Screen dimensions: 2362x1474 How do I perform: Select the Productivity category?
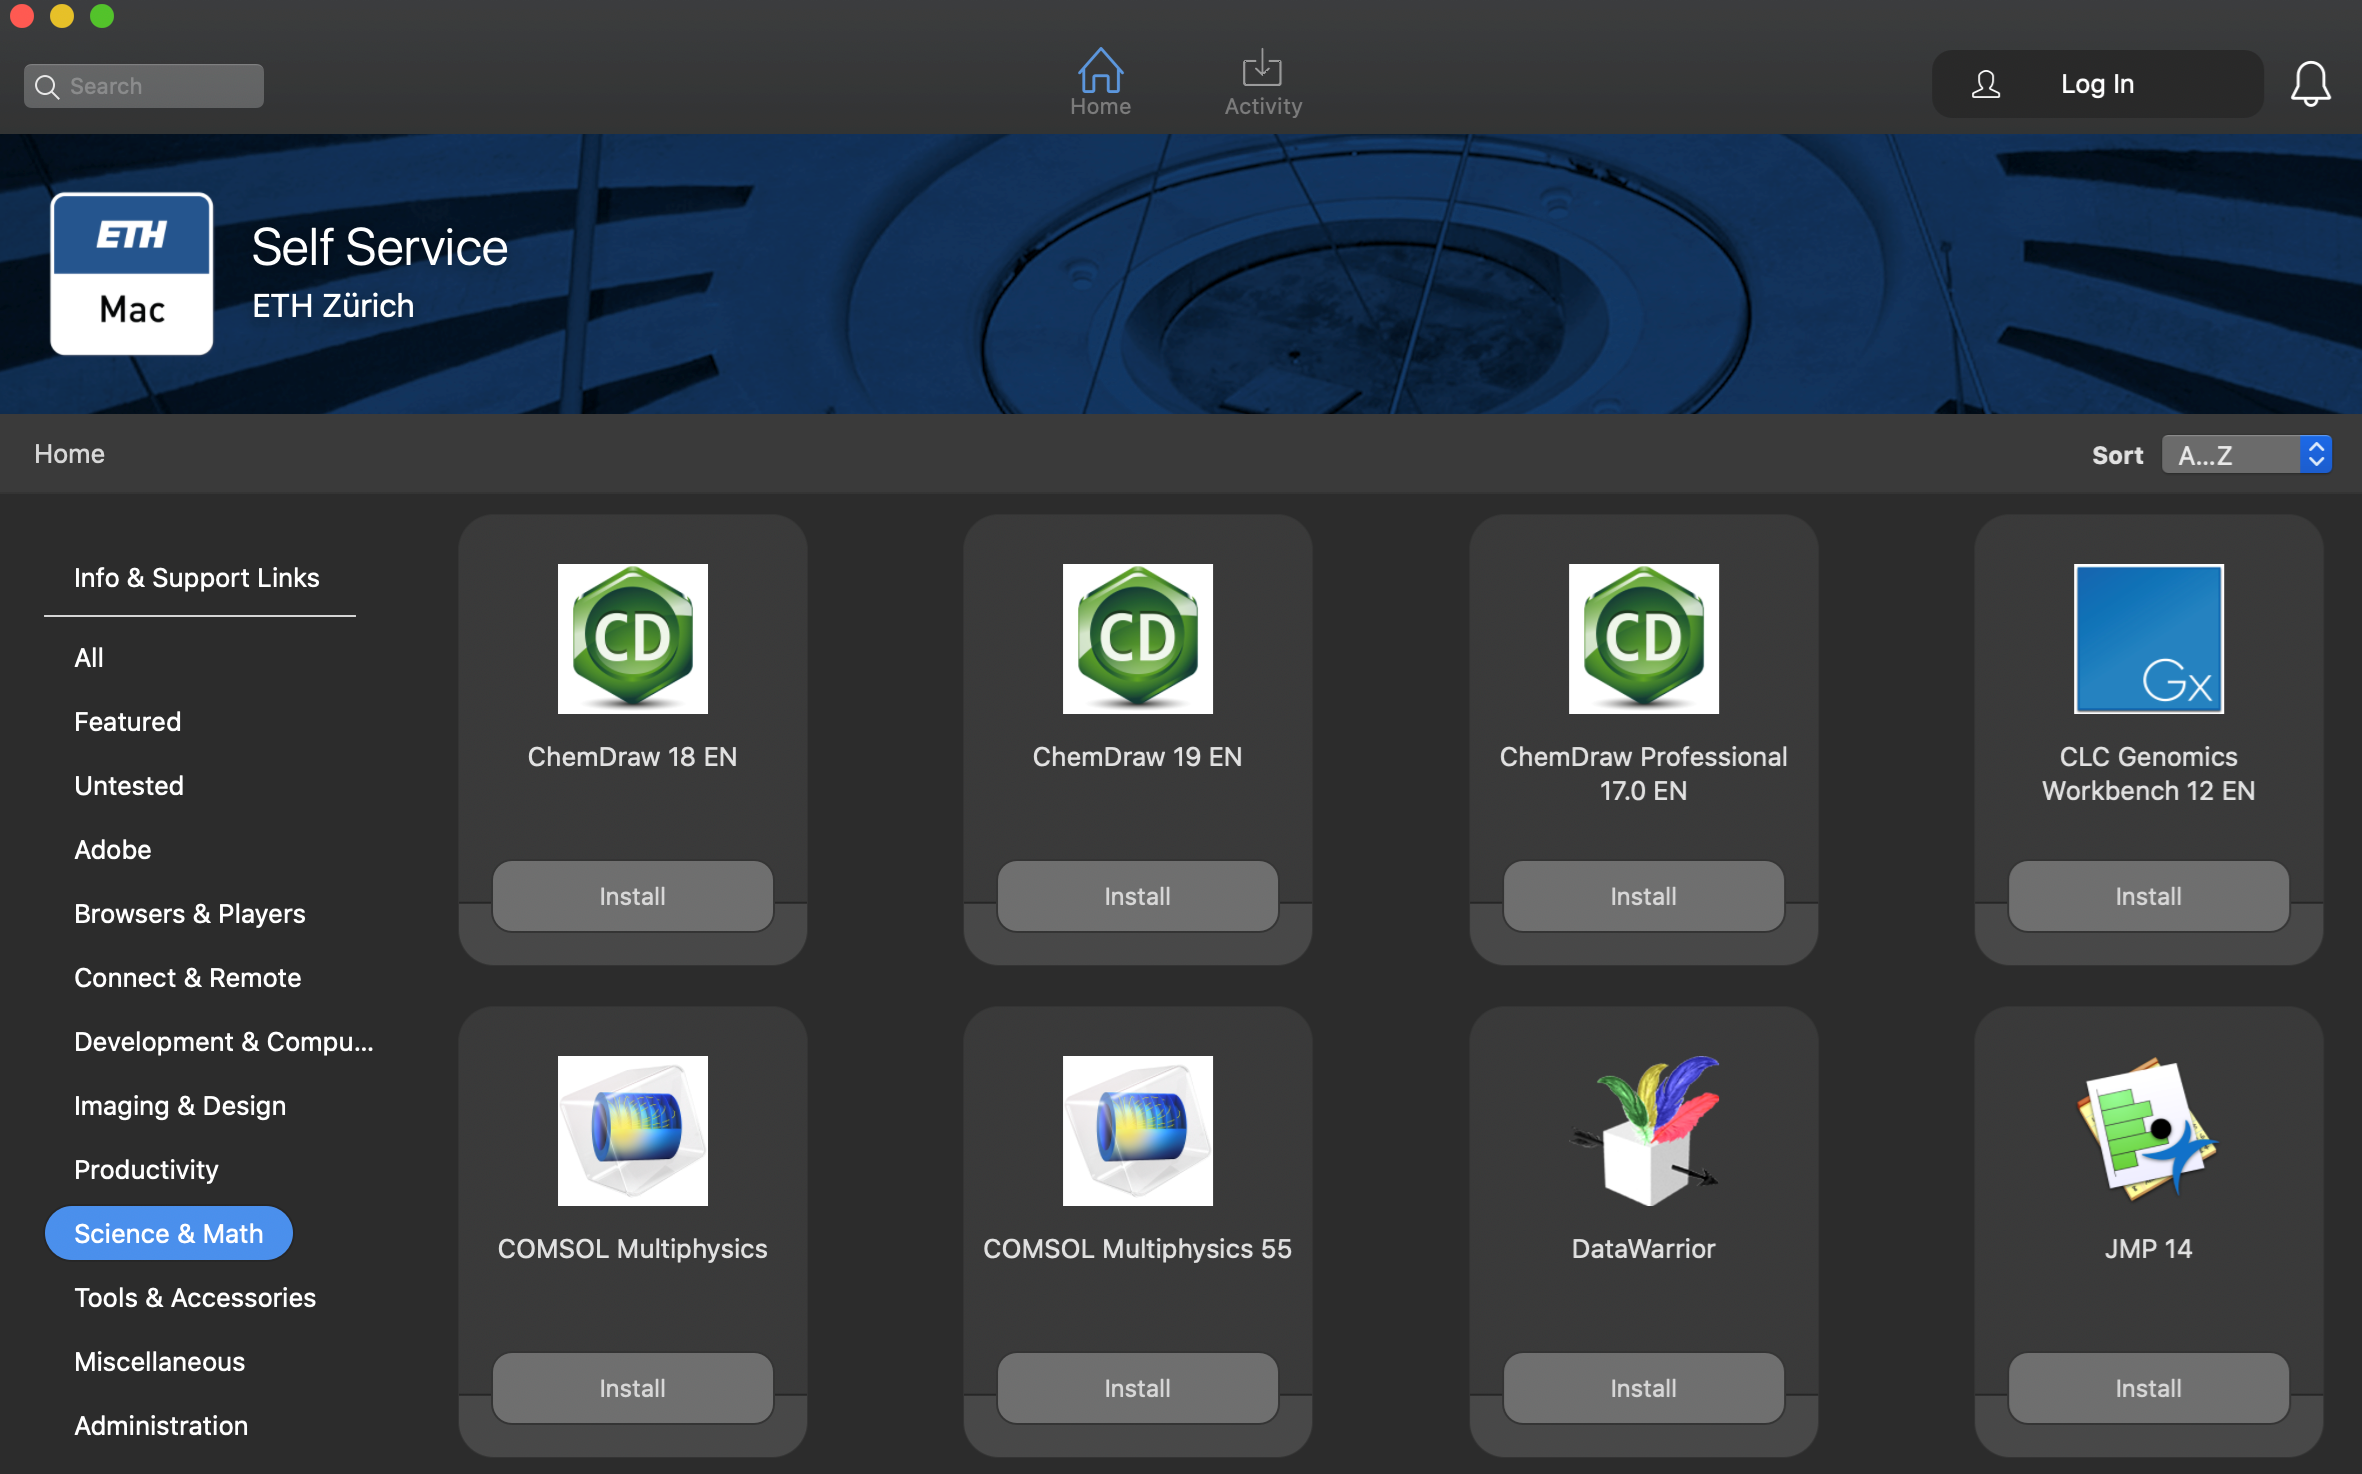point(146,1170)
